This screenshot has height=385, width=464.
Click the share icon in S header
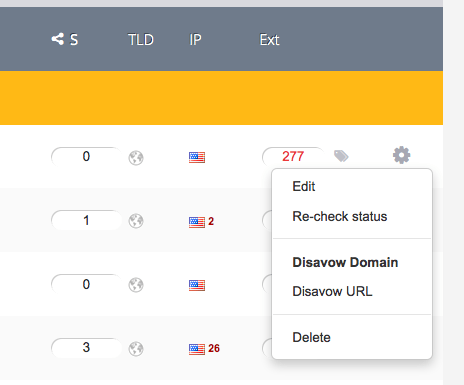pyautogui.click(x=58, y=39)
